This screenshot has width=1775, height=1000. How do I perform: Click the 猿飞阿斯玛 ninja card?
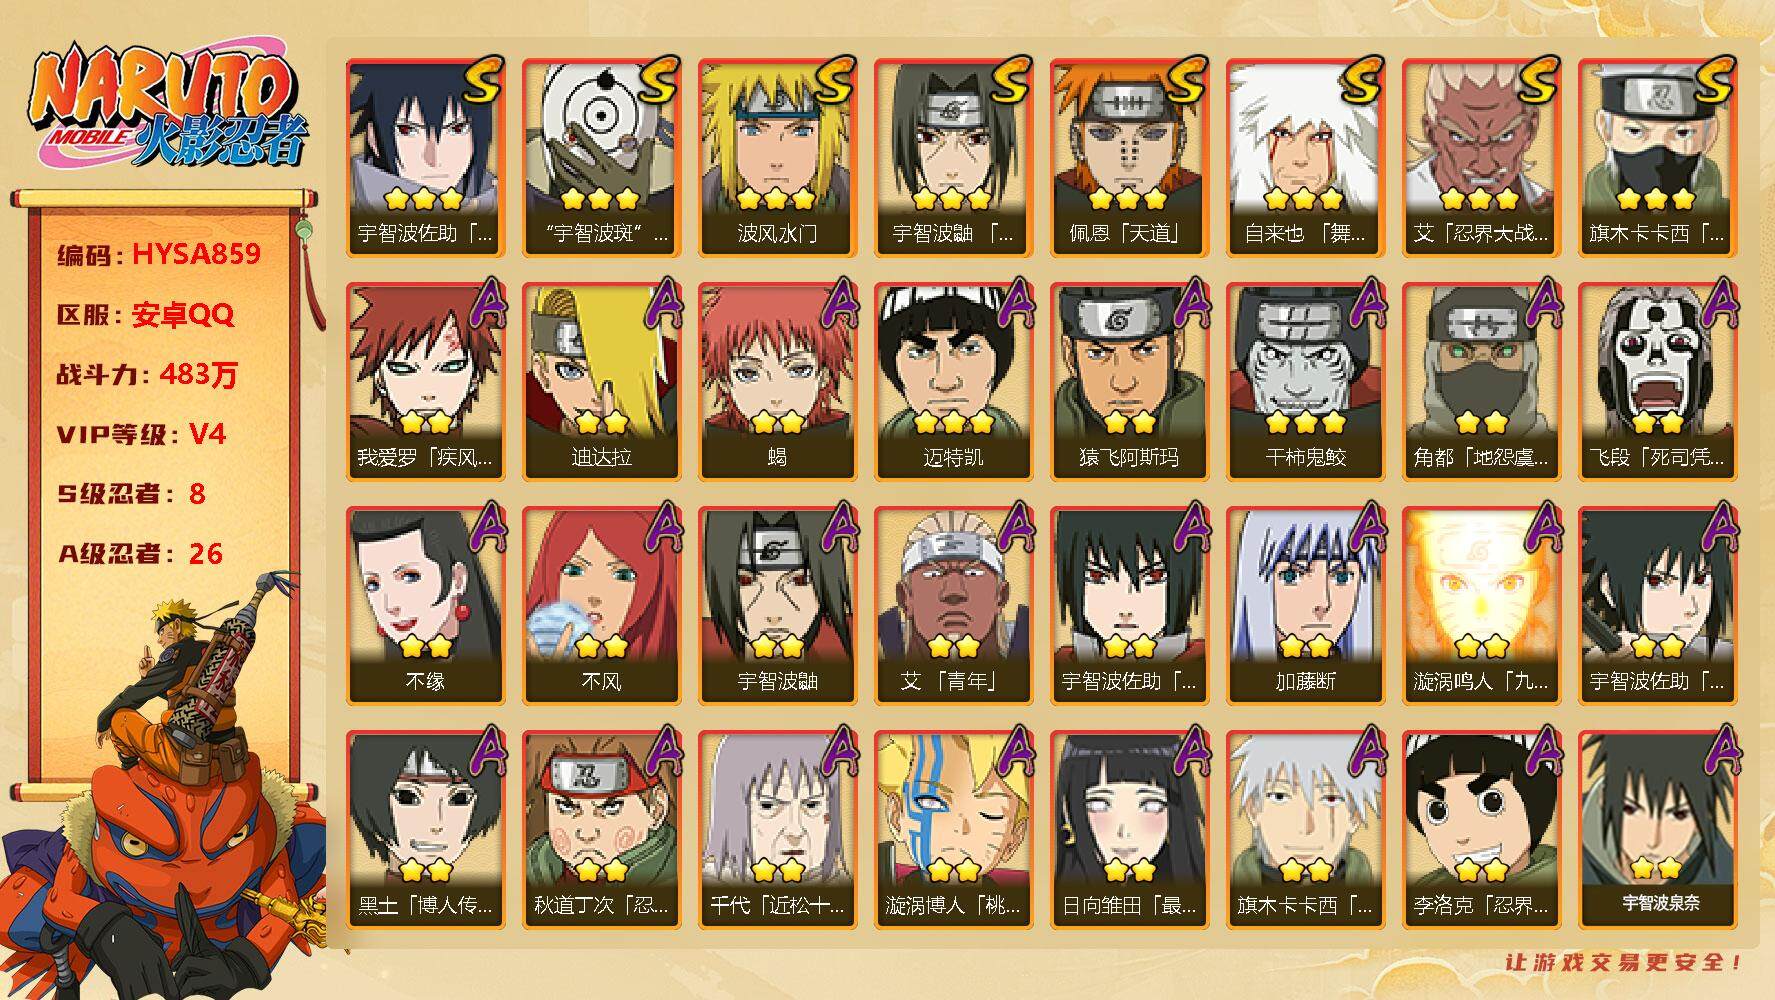point(1129,382)
